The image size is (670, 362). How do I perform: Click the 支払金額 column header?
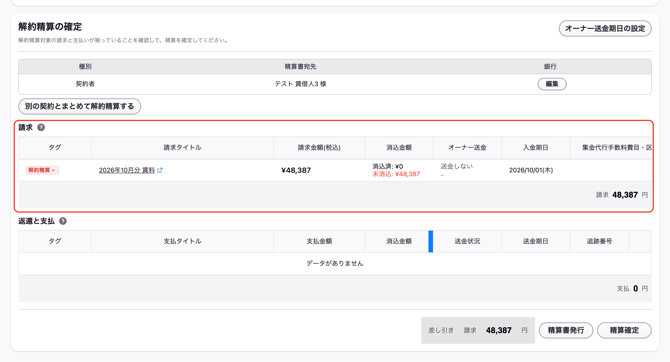pos(319,241)
